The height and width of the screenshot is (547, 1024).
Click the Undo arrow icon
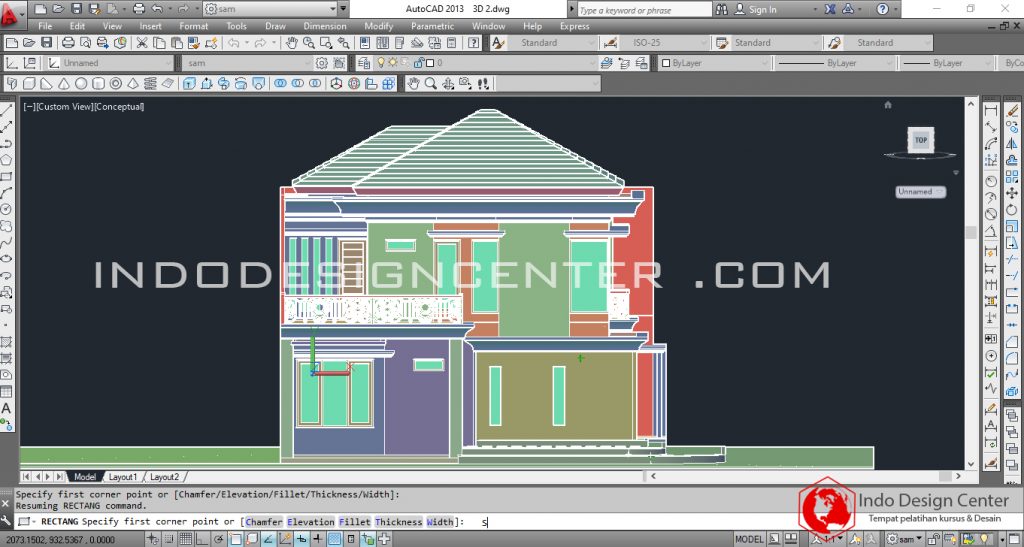tap(233, 43)
